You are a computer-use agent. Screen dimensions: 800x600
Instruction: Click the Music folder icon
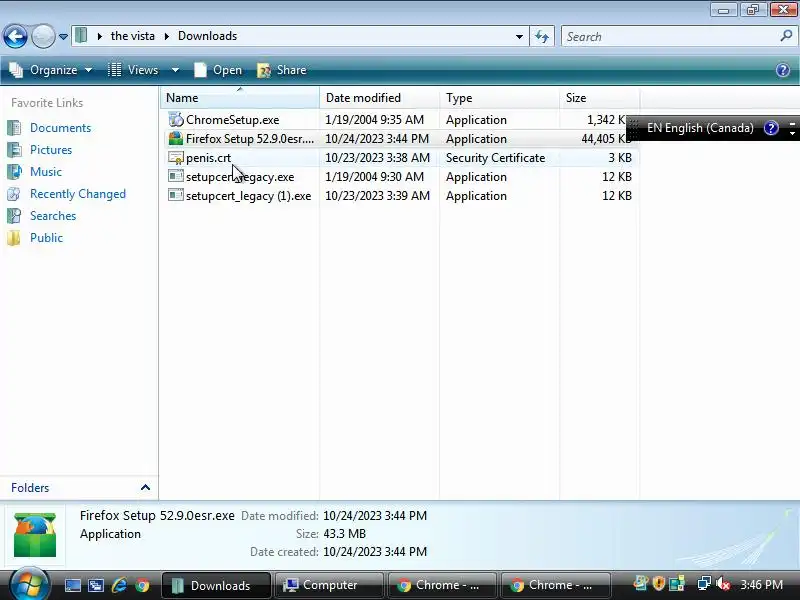coord(14,172)
